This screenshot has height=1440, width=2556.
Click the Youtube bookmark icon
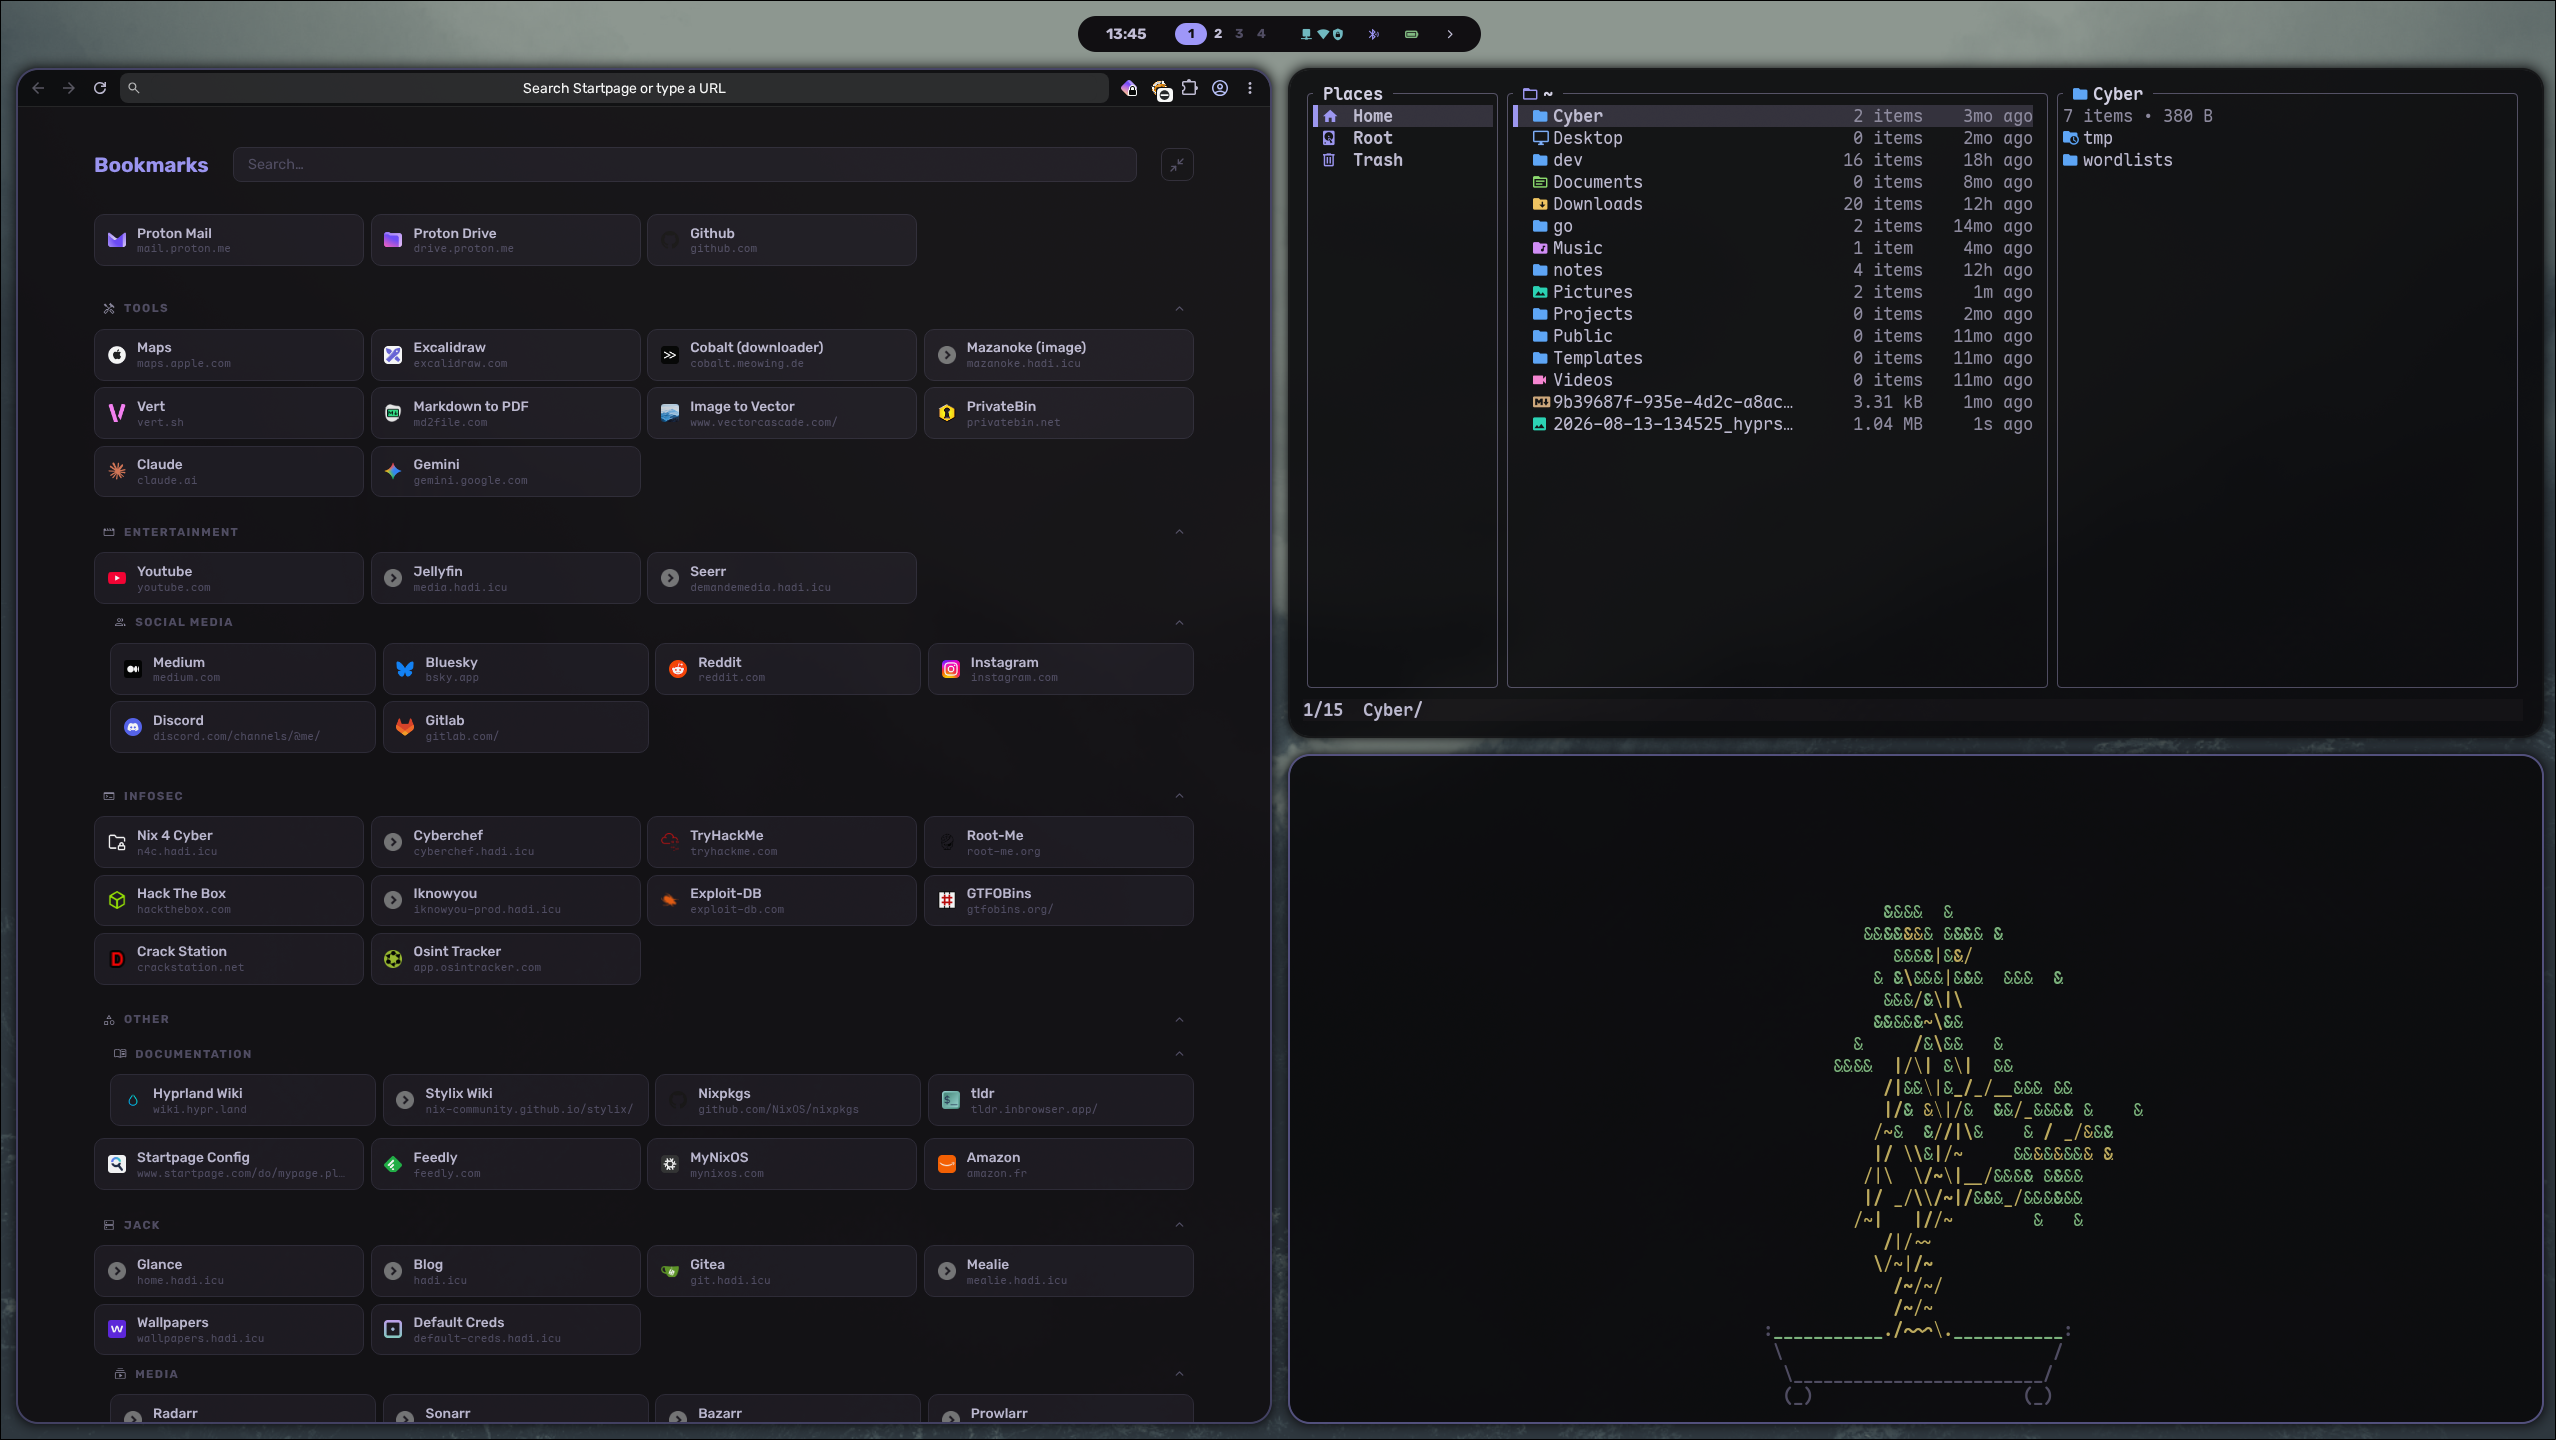(x=117, y=578)
